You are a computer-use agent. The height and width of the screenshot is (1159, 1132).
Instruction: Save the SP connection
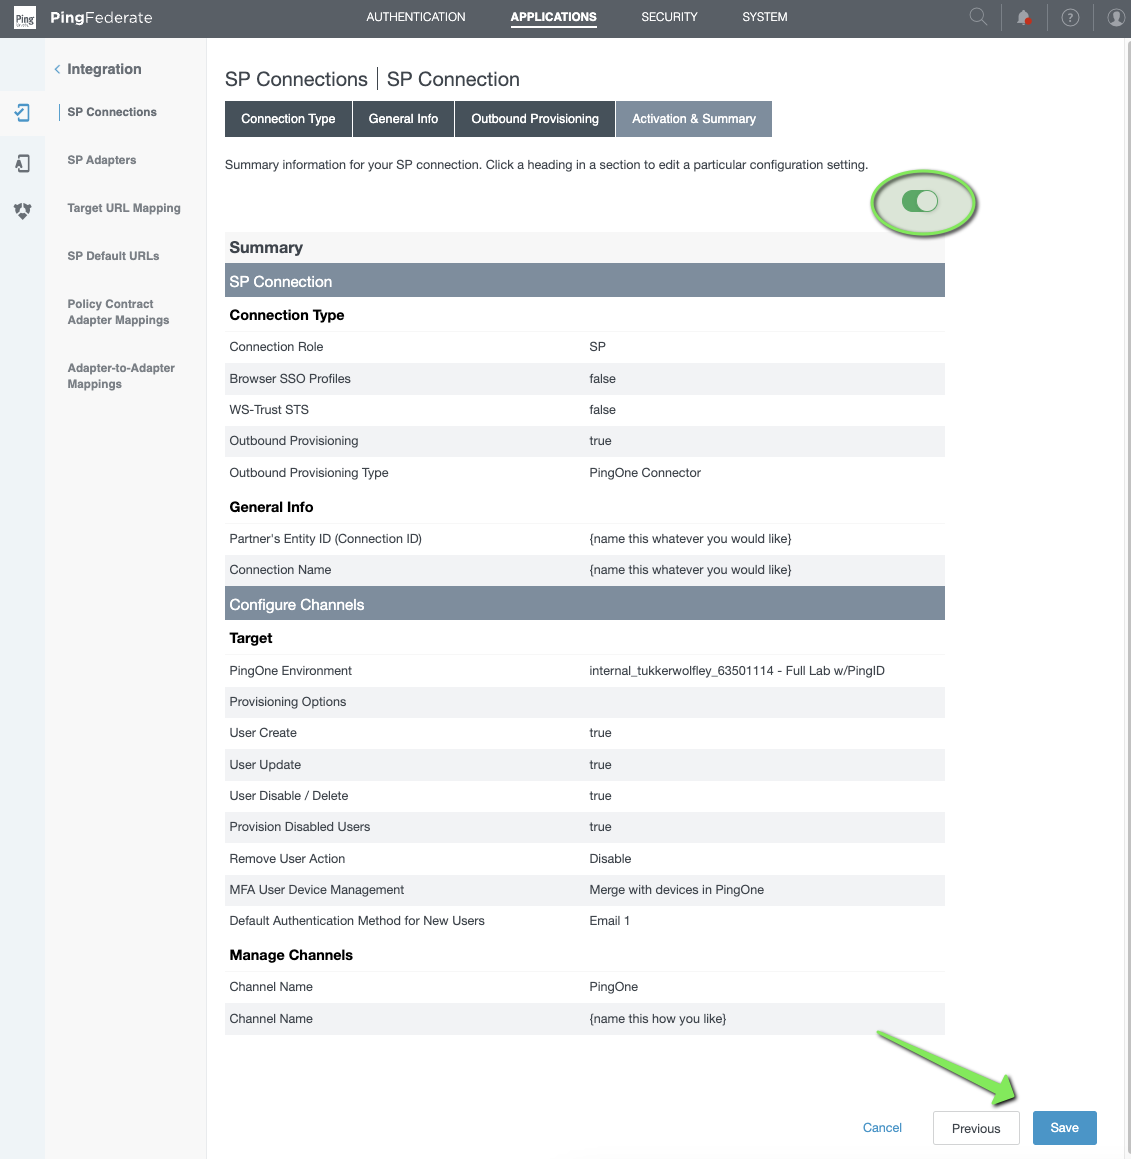(x=1064, y=1127)
